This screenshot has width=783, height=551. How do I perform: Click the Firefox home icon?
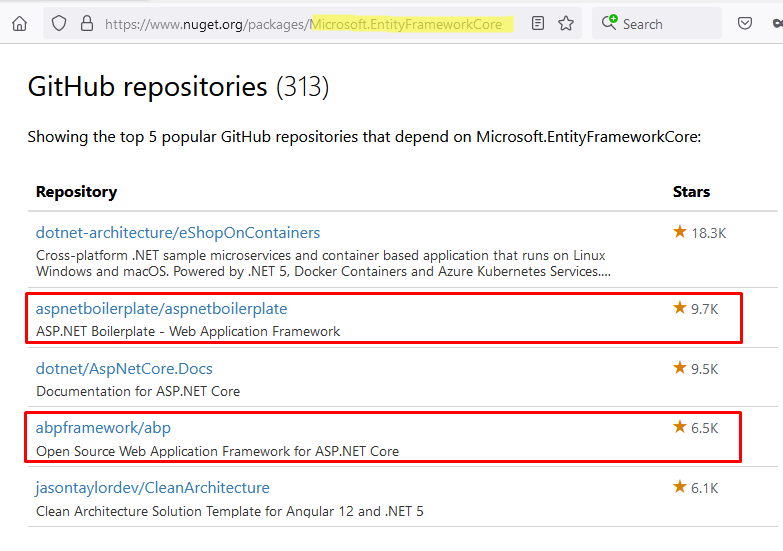click(x=19, y=23)
